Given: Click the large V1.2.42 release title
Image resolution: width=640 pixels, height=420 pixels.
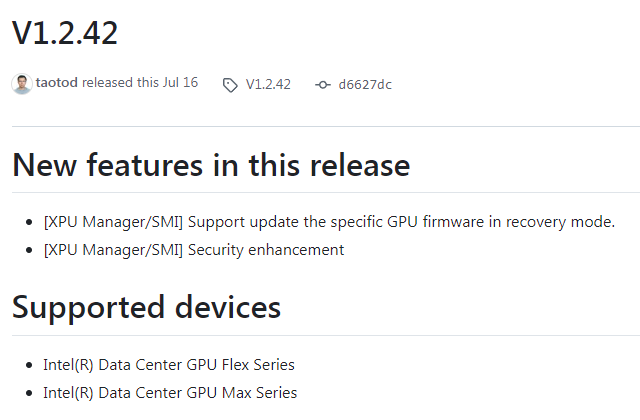Looking at the screenshot, I should [x=65, y=33].
